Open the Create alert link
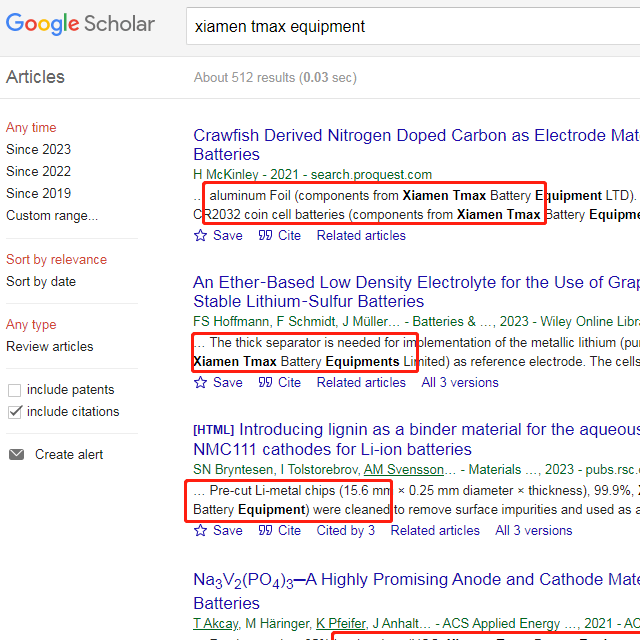Viewport: 640px width, 640px height. click(69, 454)
